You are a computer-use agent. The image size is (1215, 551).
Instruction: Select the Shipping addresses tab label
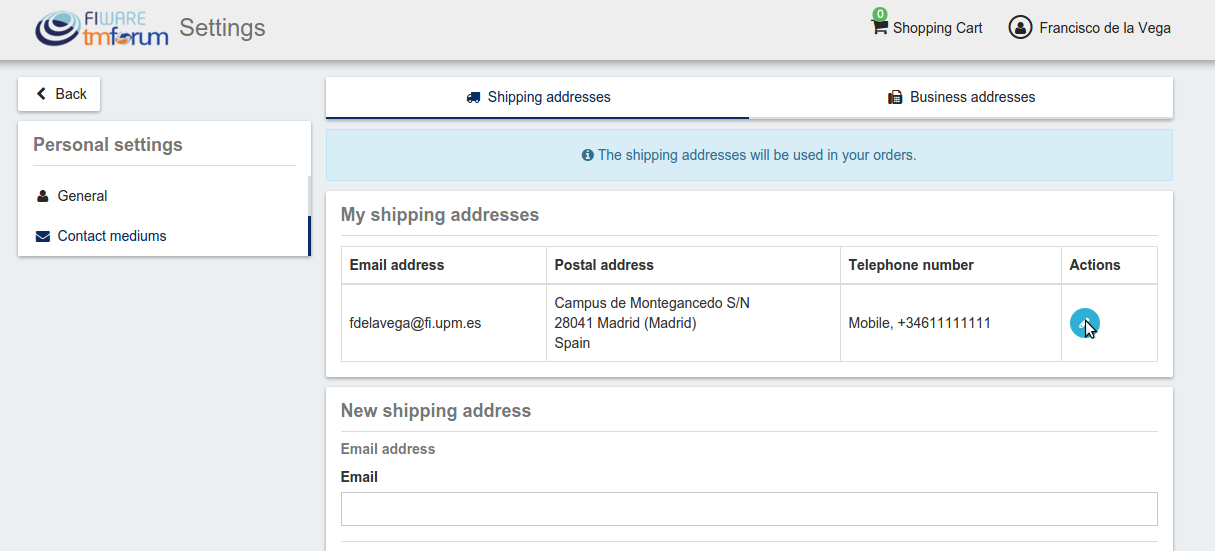pos(549,98)
